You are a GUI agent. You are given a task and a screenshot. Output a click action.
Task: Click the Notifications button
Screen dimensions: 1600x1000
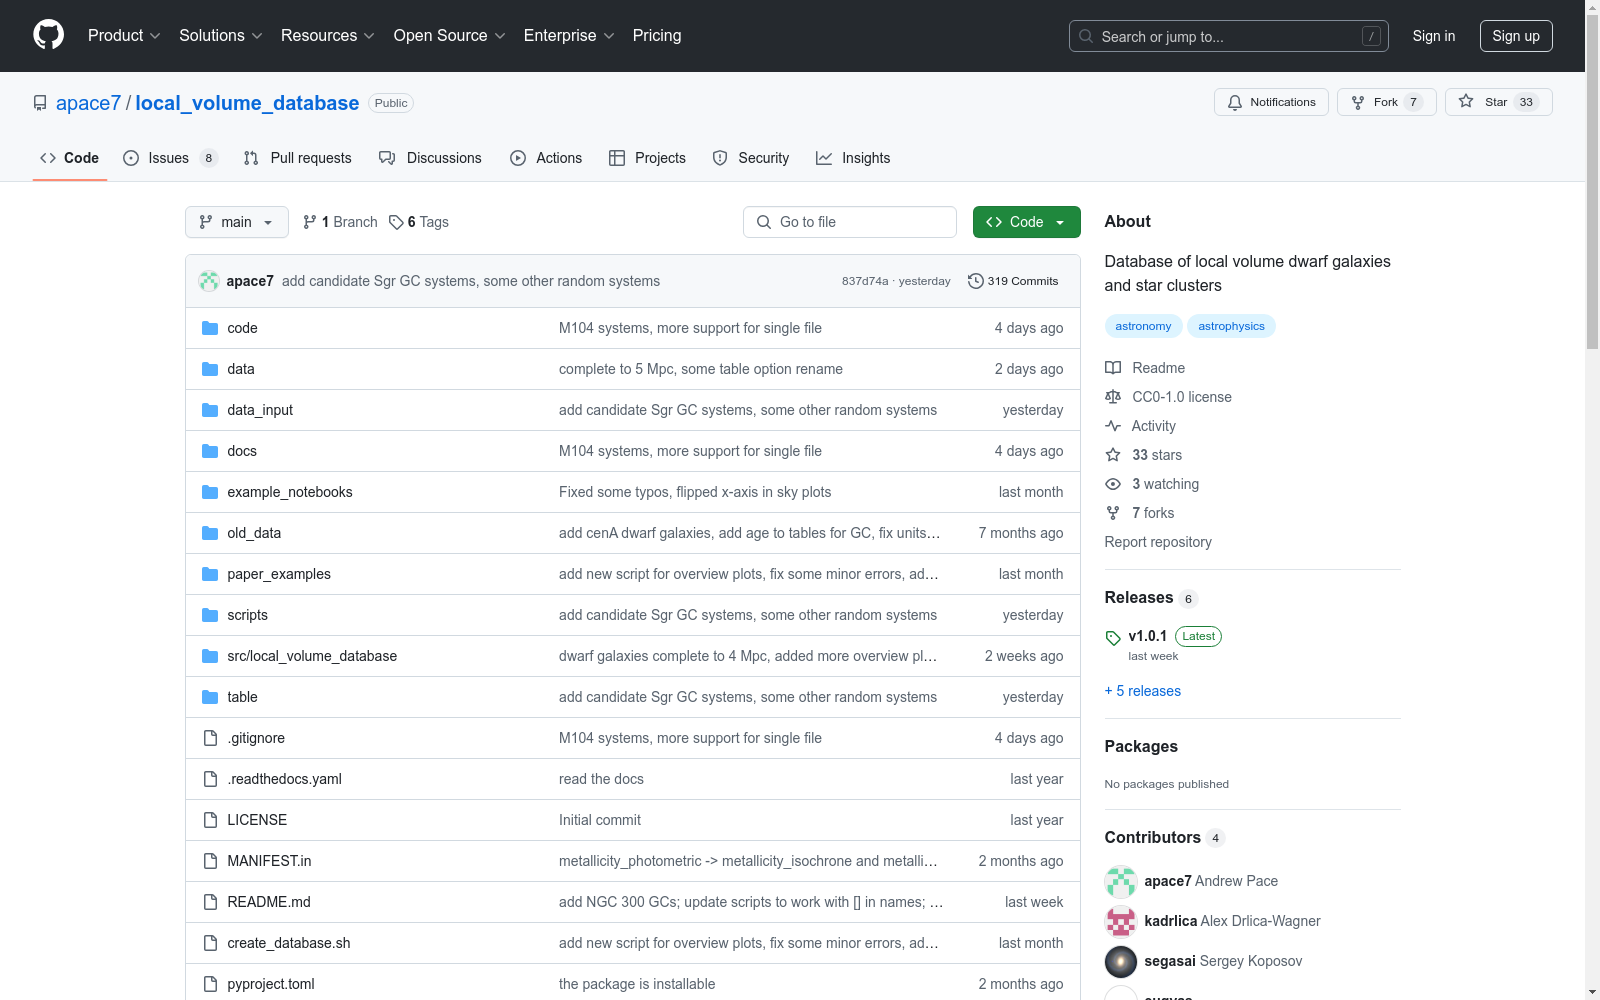click(x=1271, y=102)
